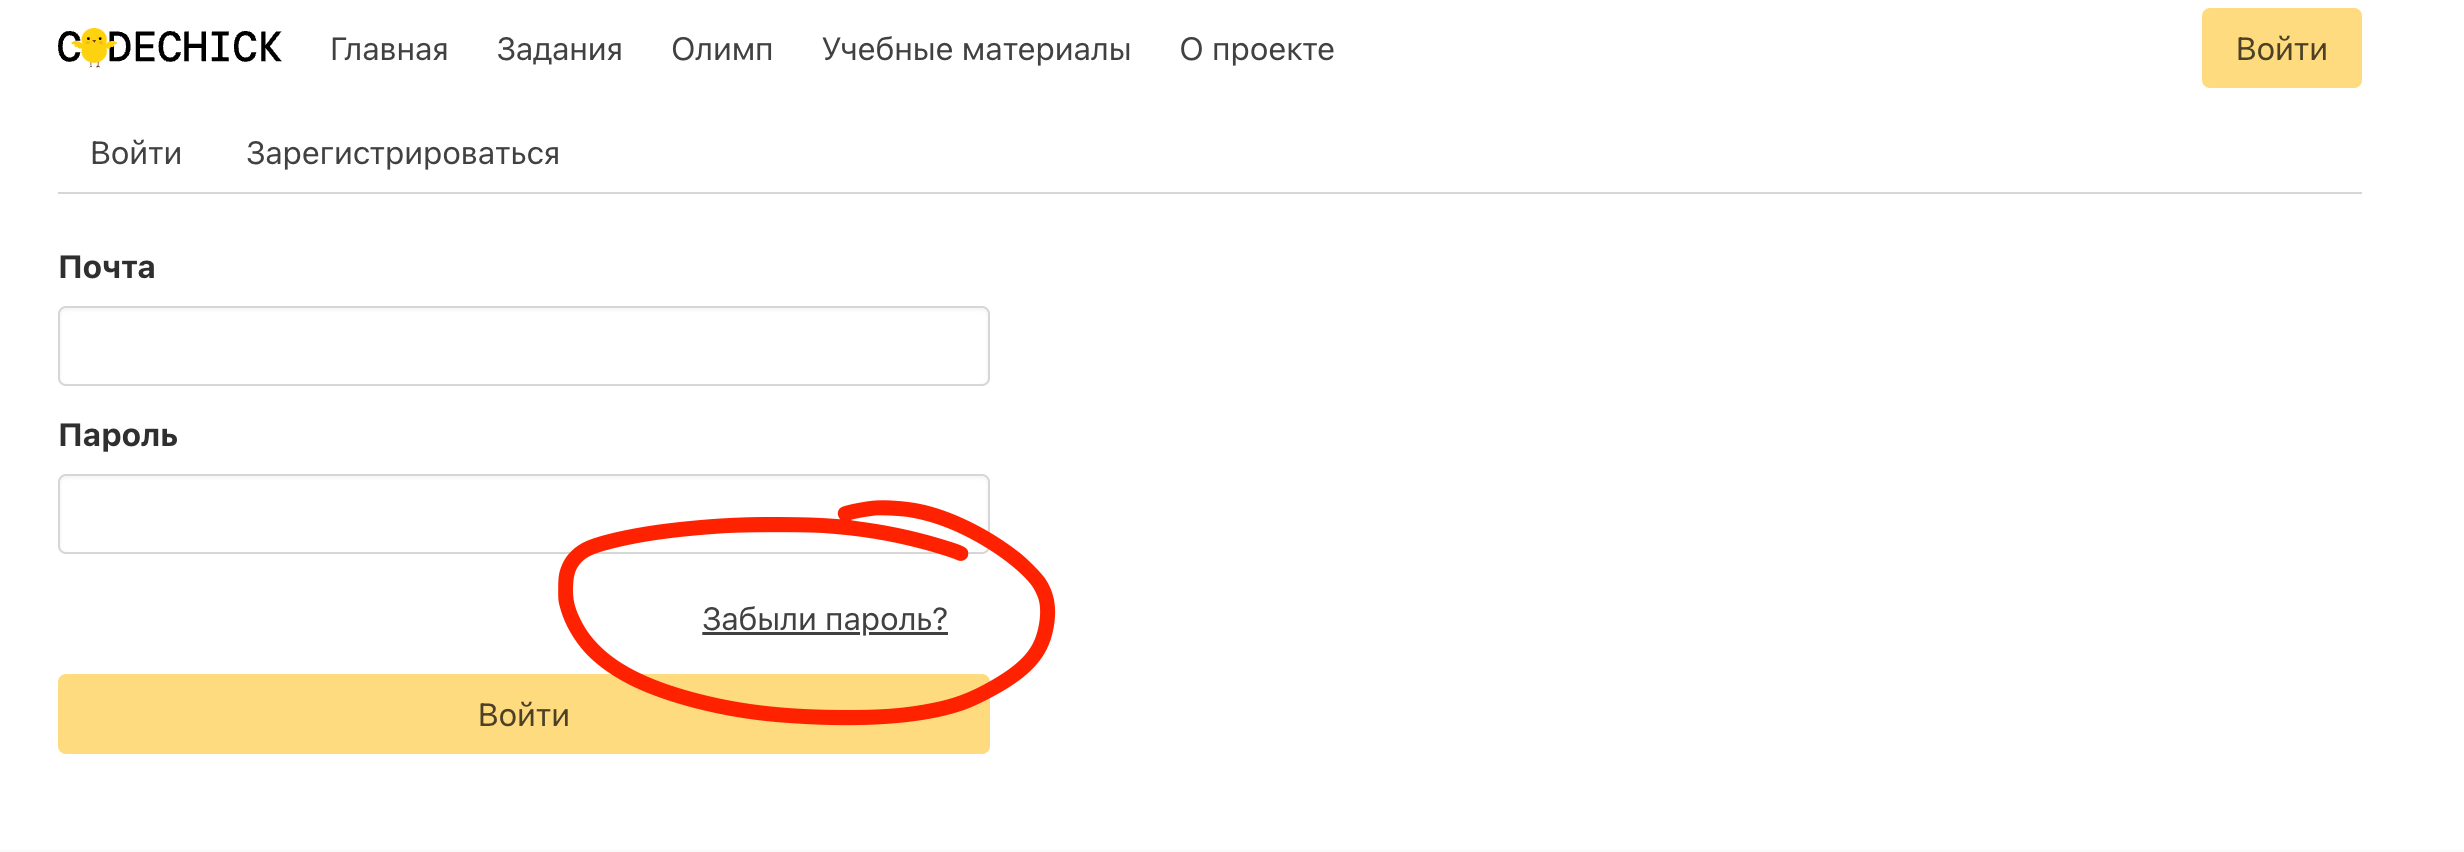Open Учебные материалы from the navigation
This screenshot has height=852, width=2464.
(976, 49)
